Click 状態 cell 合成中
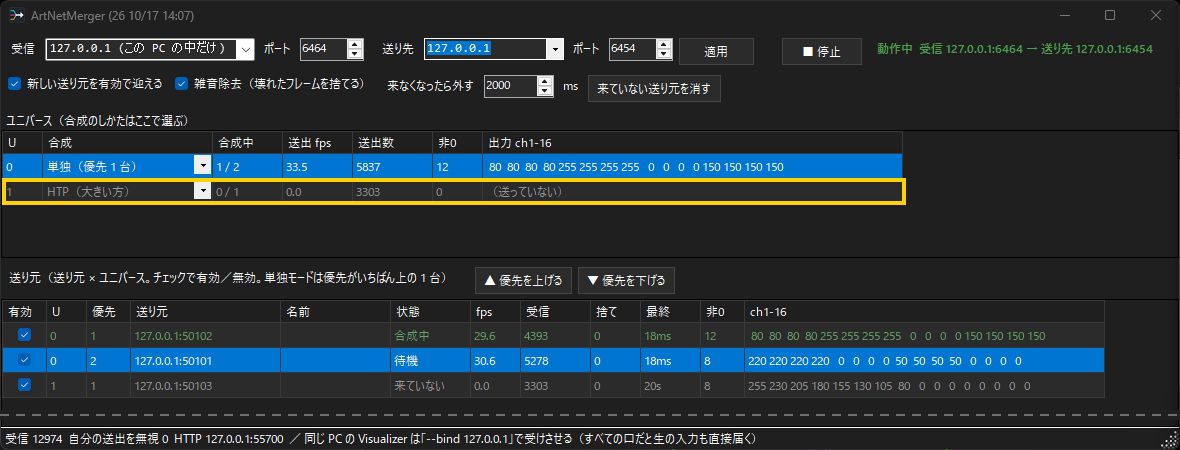Viewport: 1180px width, 450px height. [x=430, y=336]
